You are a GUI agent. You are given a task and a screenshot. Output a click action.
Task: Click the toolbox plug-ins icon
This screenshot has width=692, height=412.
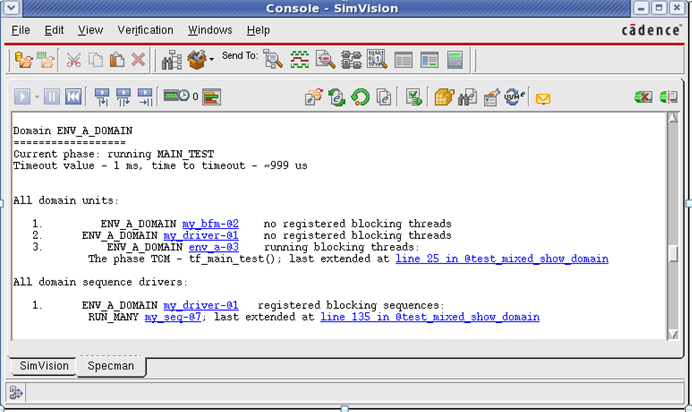point(197,60)
